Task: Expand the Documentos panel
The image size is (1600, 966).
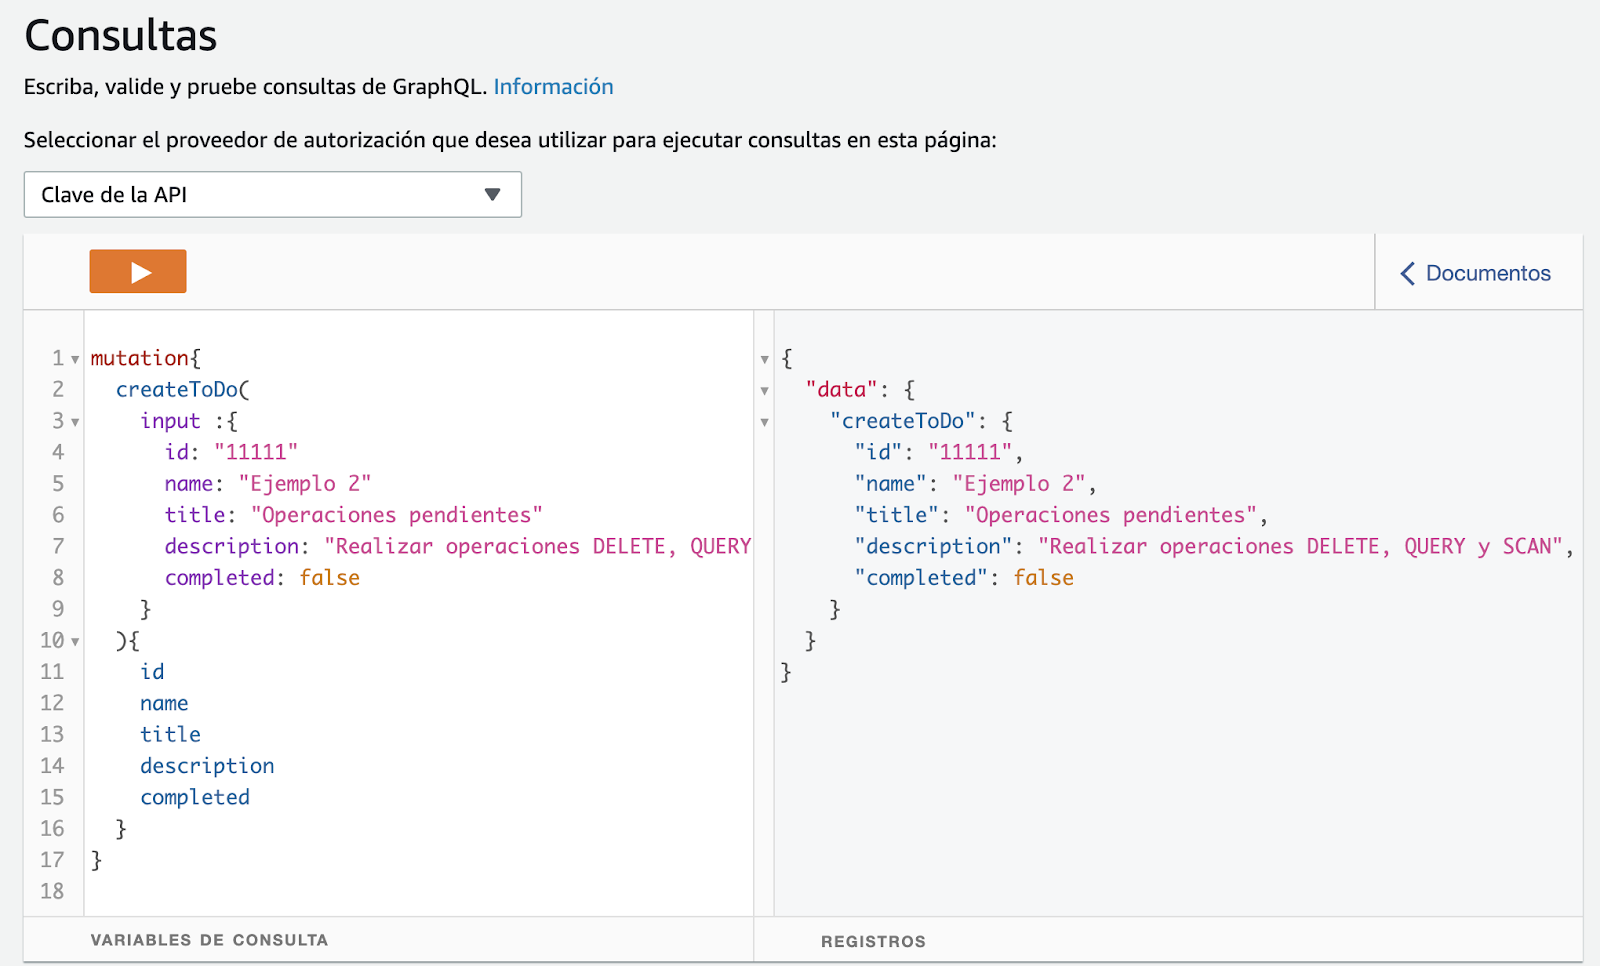Action: (x=1476, y=273)
